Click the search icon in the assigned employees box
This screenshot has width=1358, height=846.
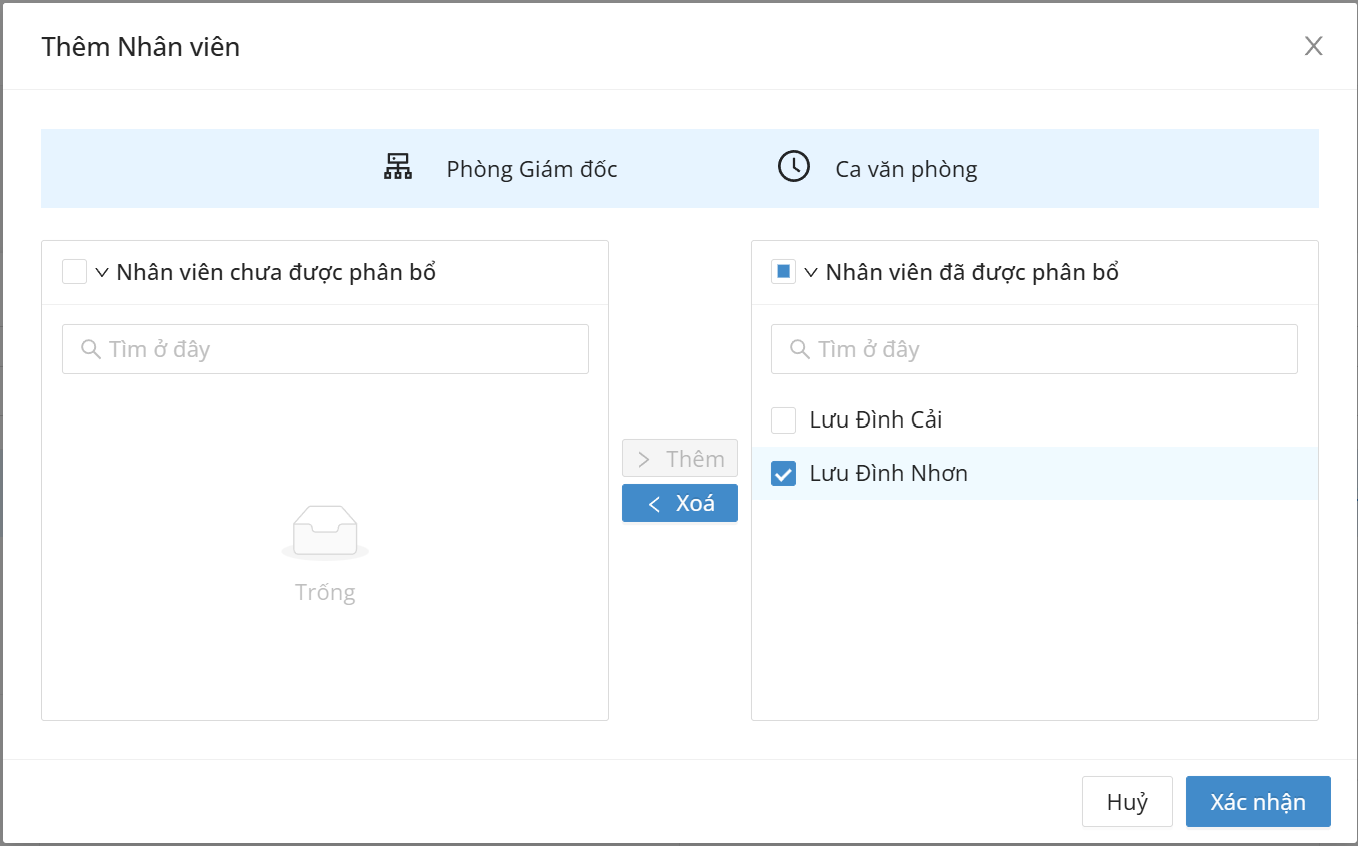(x=800, y=349)
